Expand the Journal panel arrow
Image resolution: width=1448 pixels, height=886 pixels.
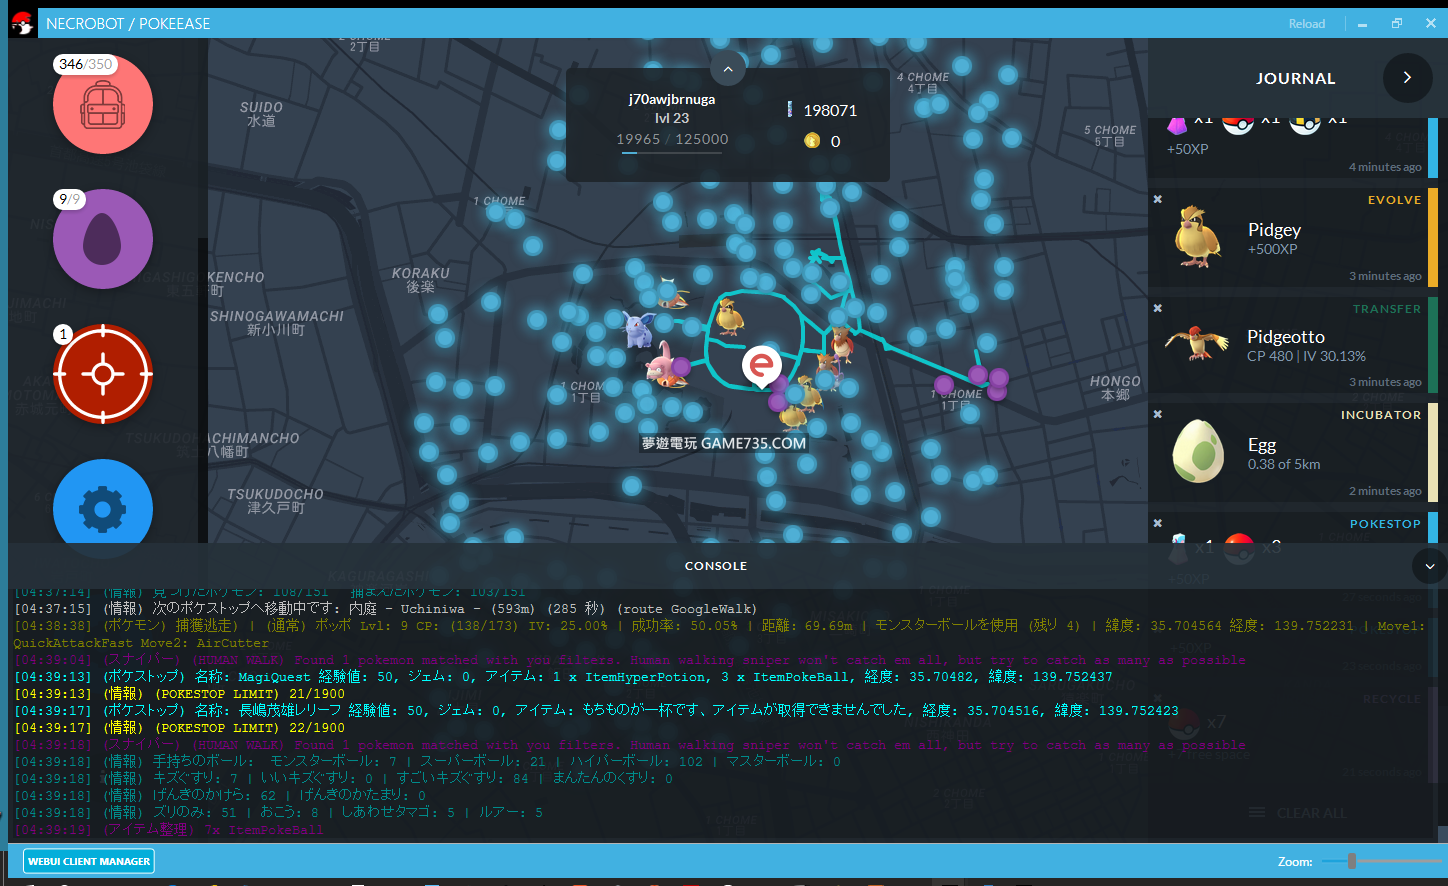pyautogui.click(x=1407, y=78)
